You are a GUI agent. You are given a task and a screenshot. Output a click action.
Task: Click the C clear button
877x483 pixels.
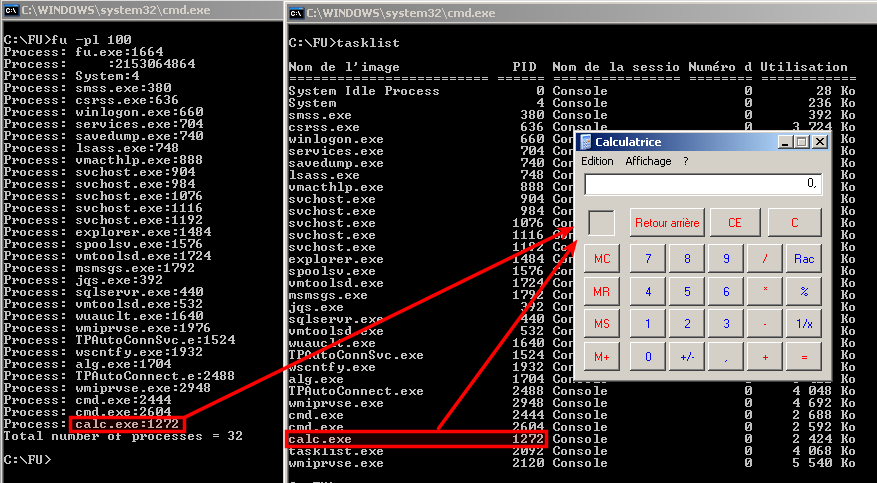click(x=794, y=223)
